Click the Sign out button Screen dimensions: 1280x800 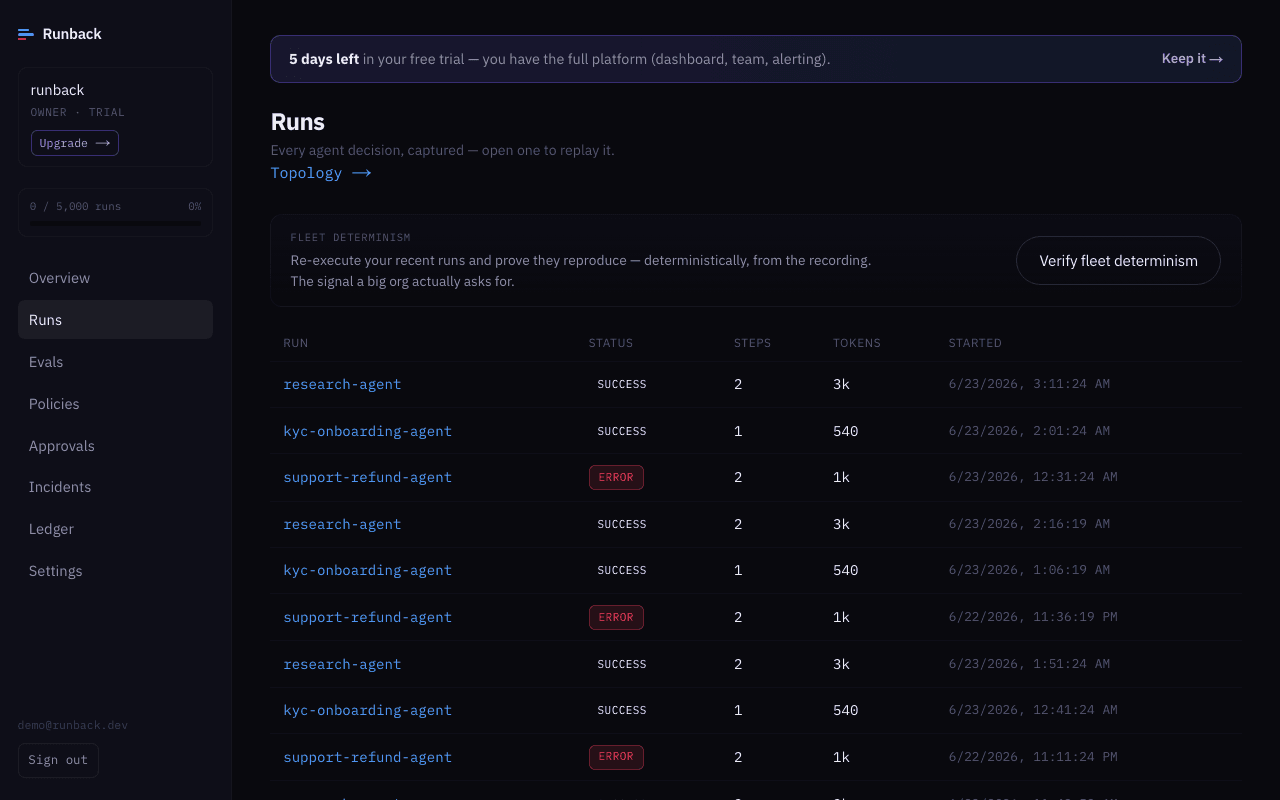[58, 760]
